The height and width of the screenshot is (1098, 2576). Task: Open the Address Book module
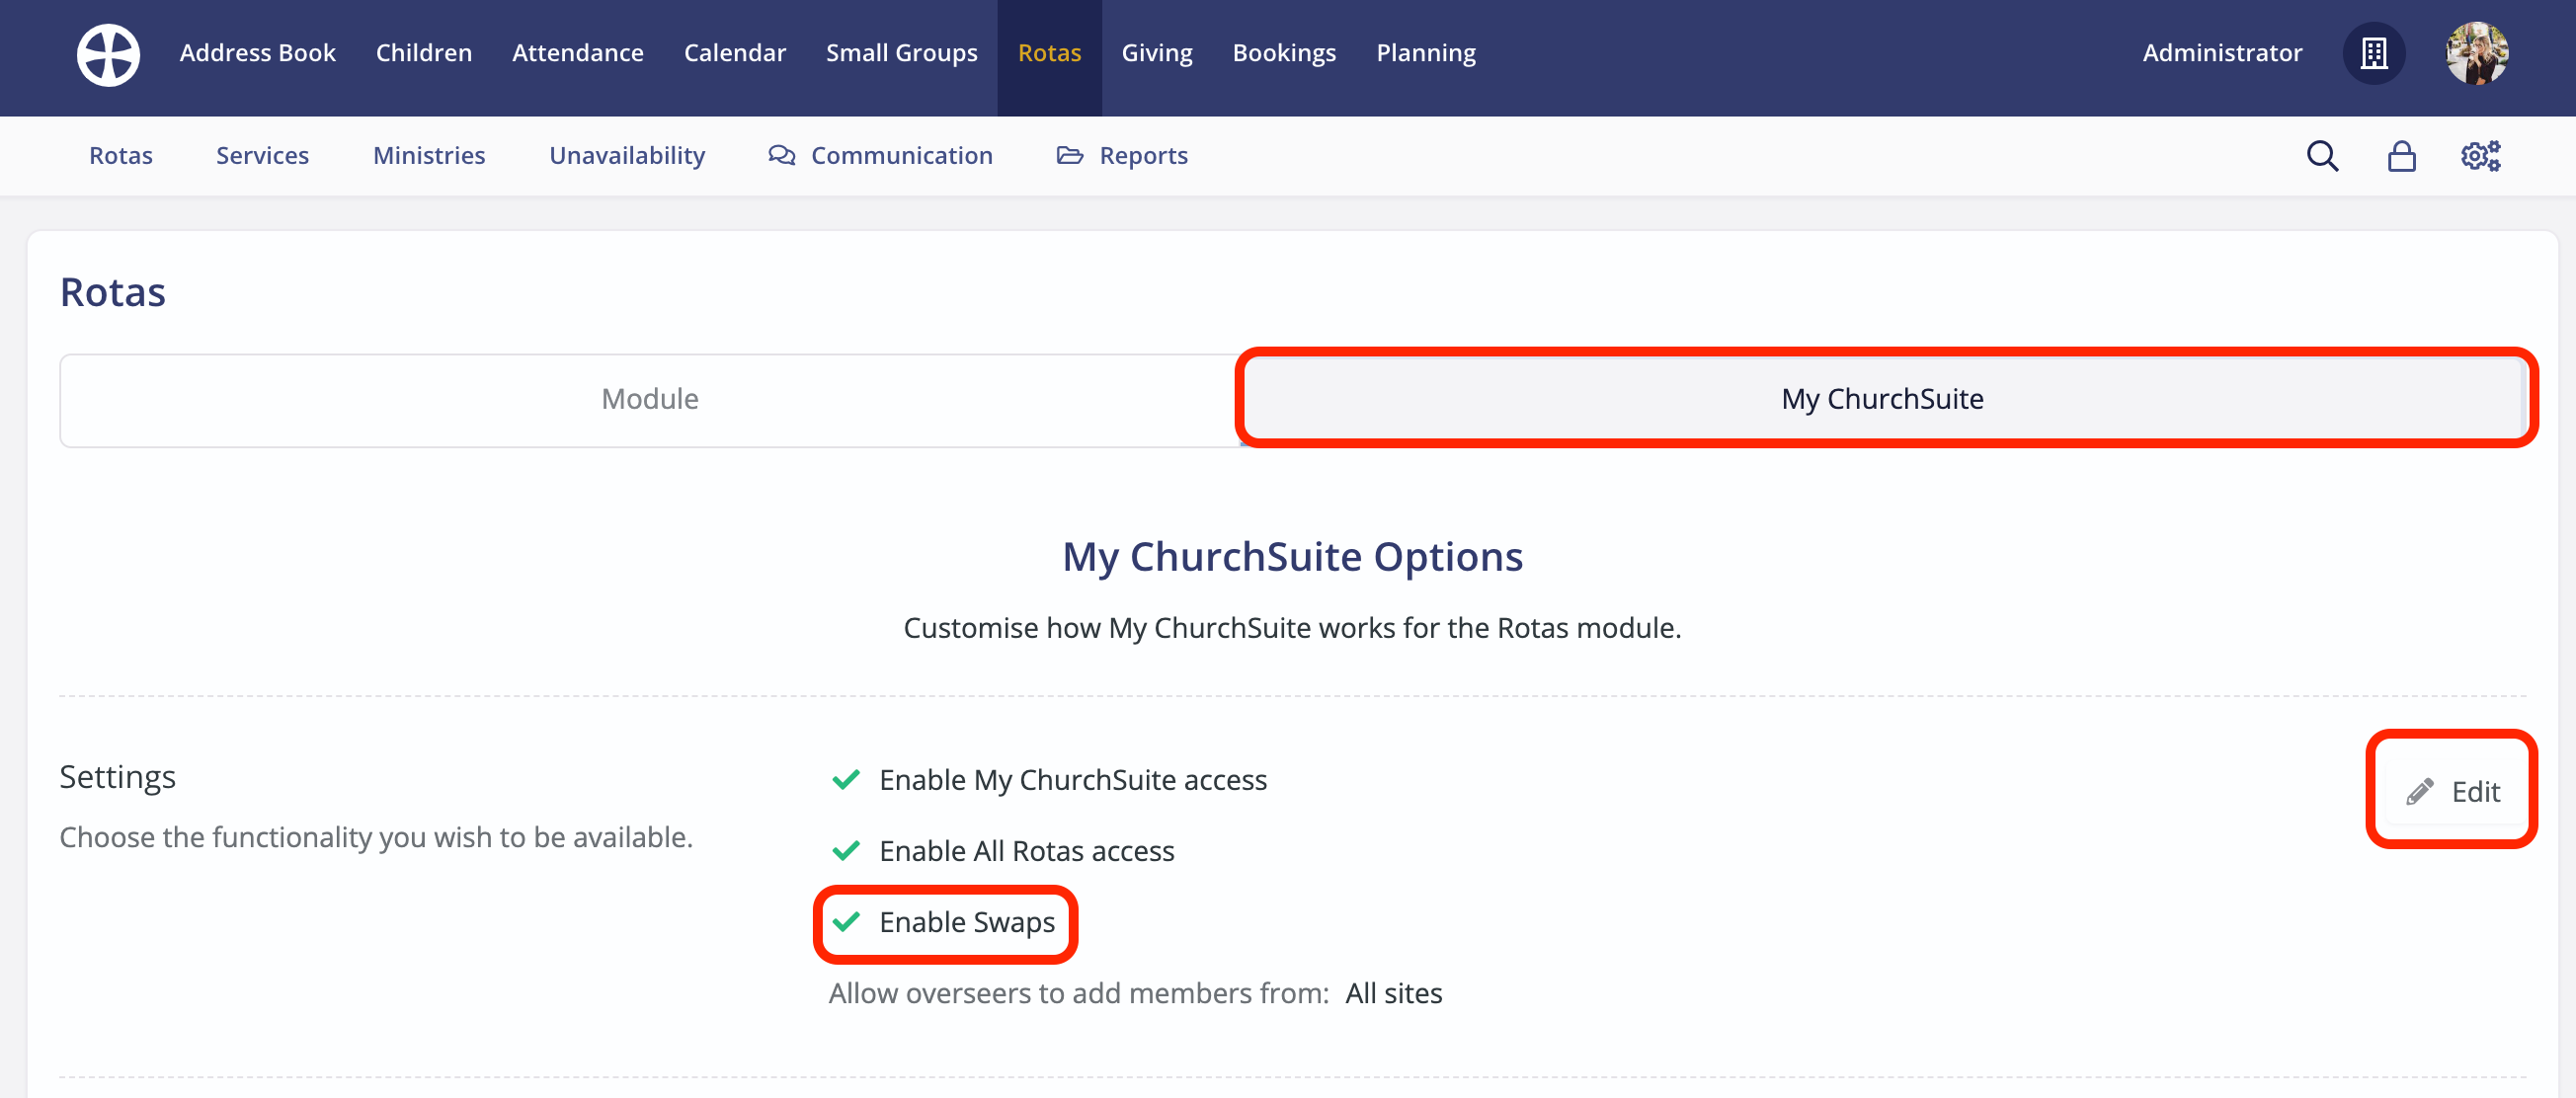point(257,53)
